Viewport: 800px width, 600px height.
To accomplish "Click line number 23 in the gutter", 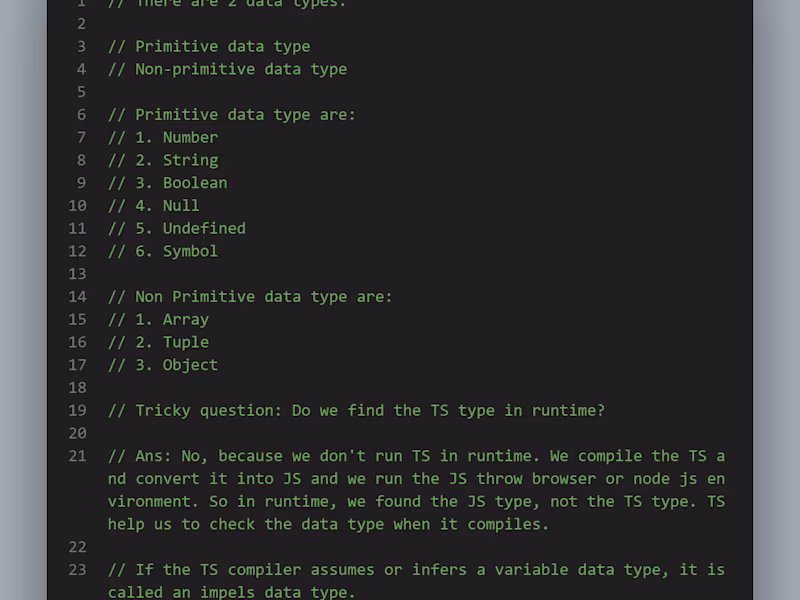I will click(77, 570).
